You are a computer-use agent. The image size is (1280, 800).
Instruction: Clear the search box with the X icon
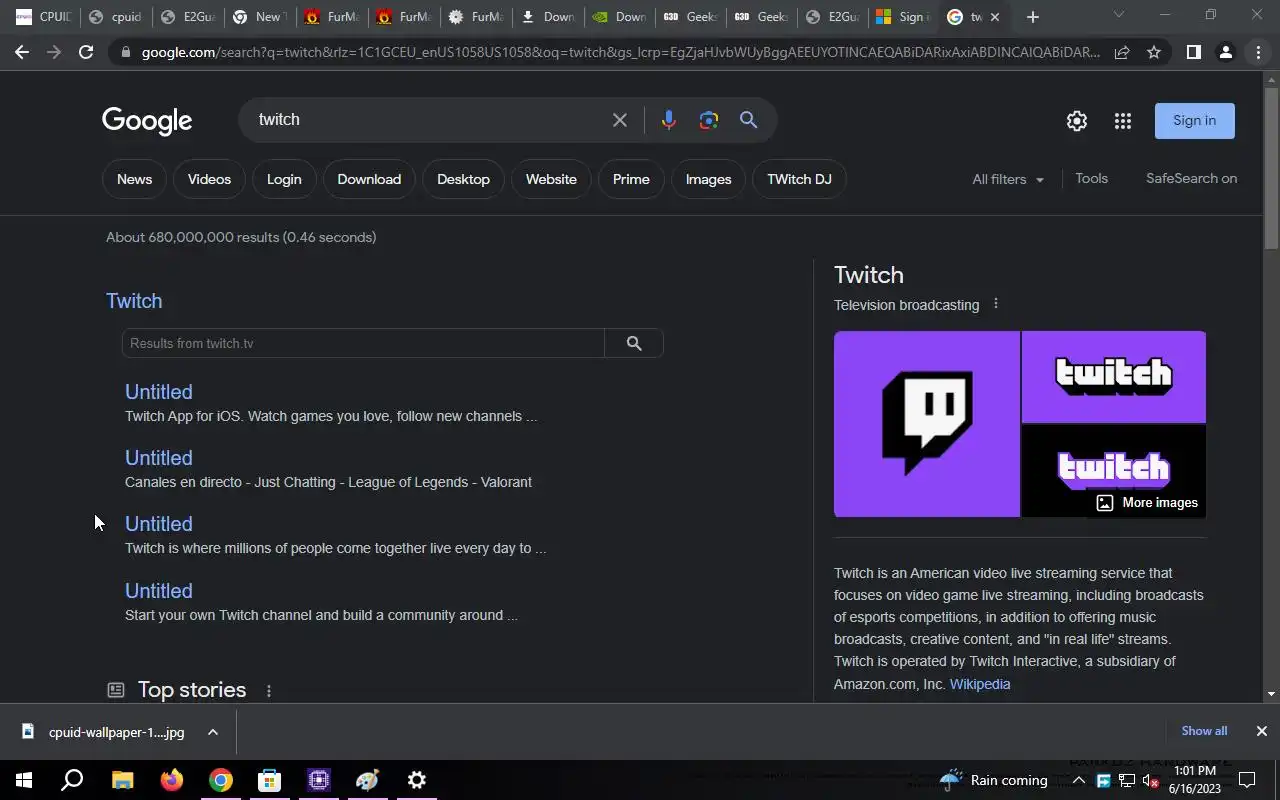[x=620, y=120]
